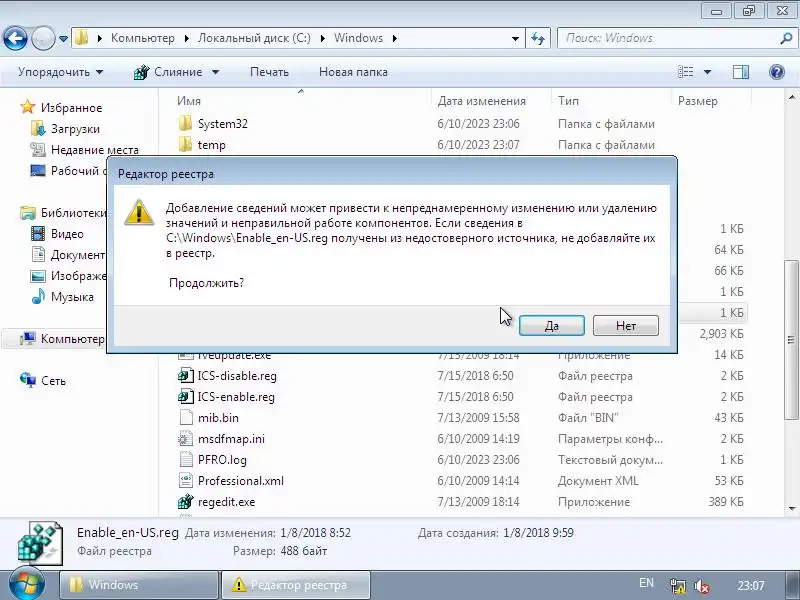
Task: Select Избранное in navigation pane
Action: tap(71, 108)
